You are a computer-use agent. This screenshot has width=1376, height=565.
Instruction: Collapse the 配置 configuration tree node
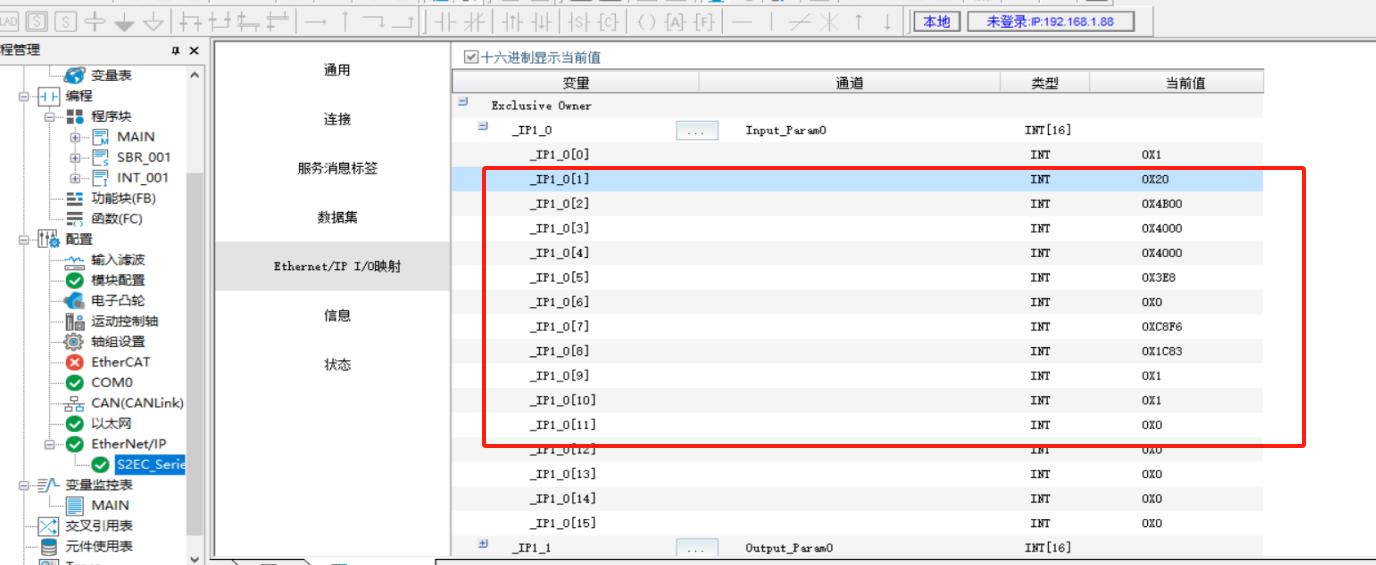point(23,240)
